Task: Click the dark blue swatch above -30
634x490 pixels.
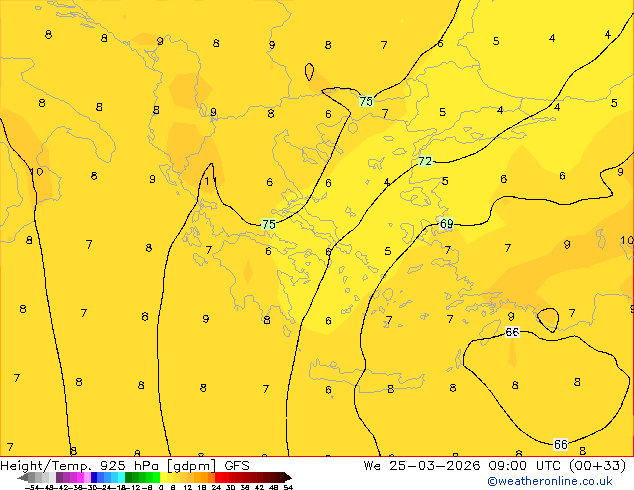Action: [x=94, y=477]
